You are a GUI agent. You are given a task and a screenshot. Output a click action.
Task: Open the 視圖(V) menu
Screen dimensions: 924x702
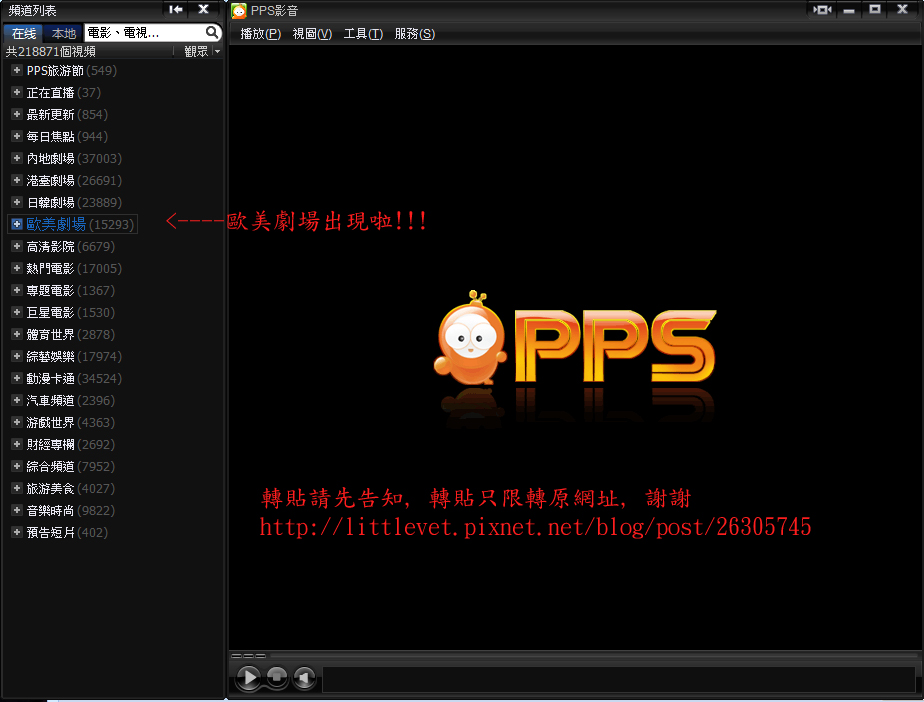pyautogui.click(x=312, y=34)
